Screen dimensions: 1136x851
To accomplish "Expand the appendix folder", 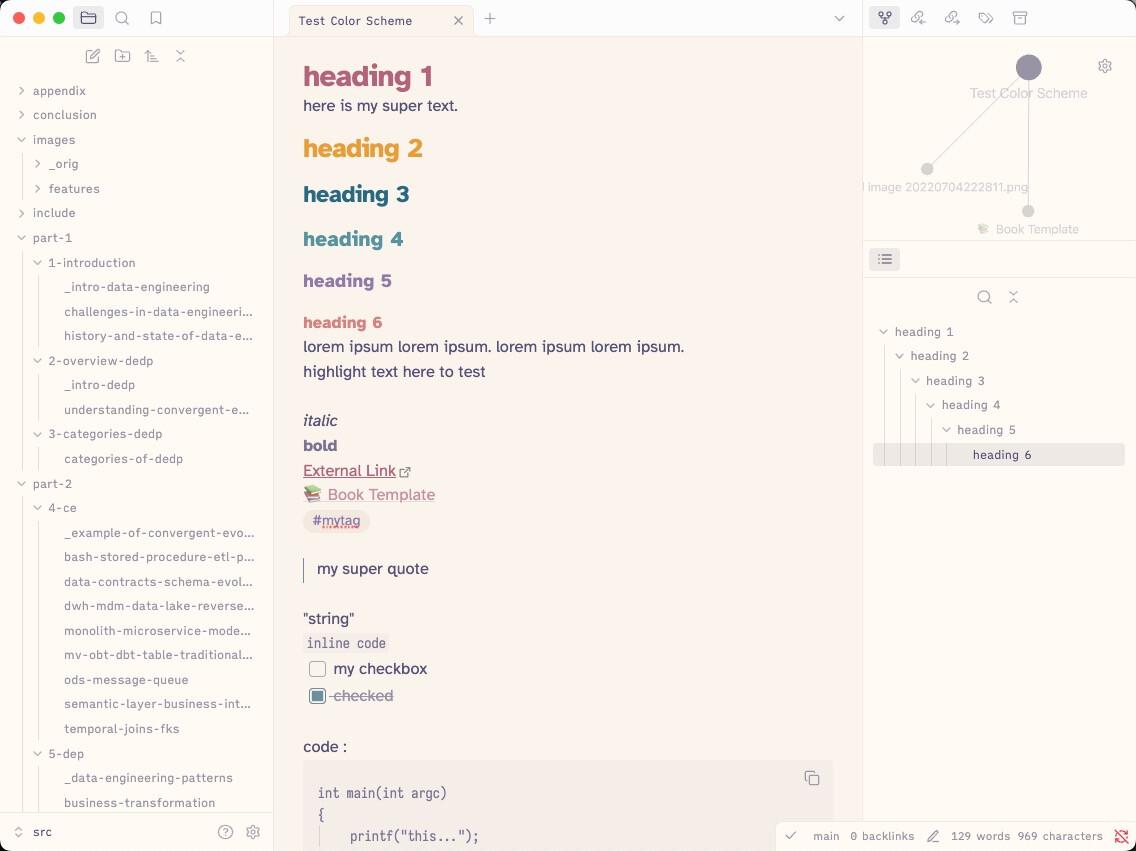I will (x=22, y=91).
